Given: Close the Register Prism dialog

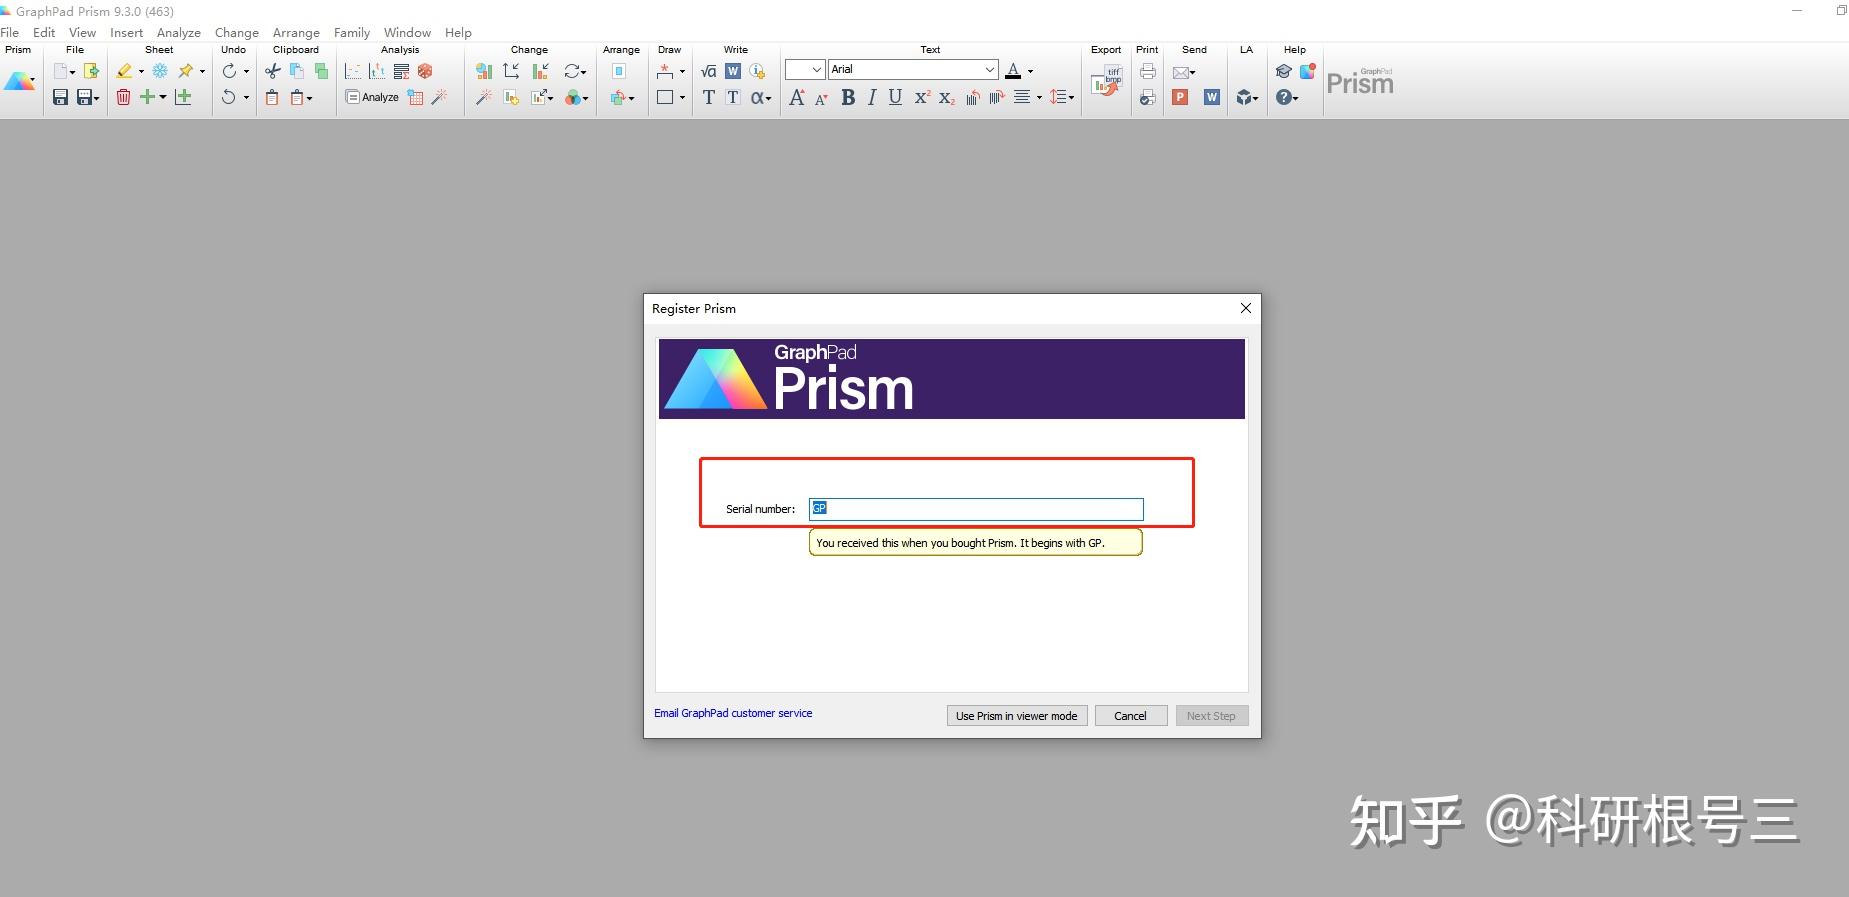Looking at the screenshot, I should [1246, 308].
